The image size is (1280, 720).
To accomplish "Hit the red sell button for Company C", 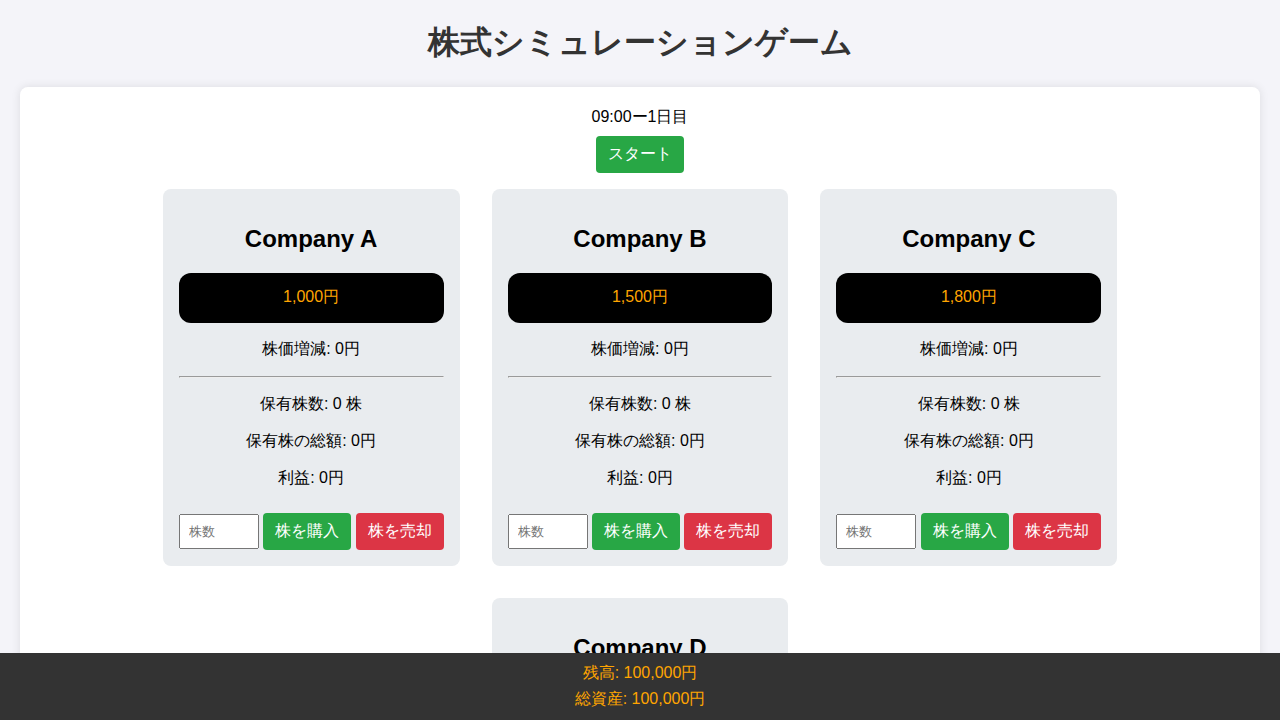I will pos(1057,531).
